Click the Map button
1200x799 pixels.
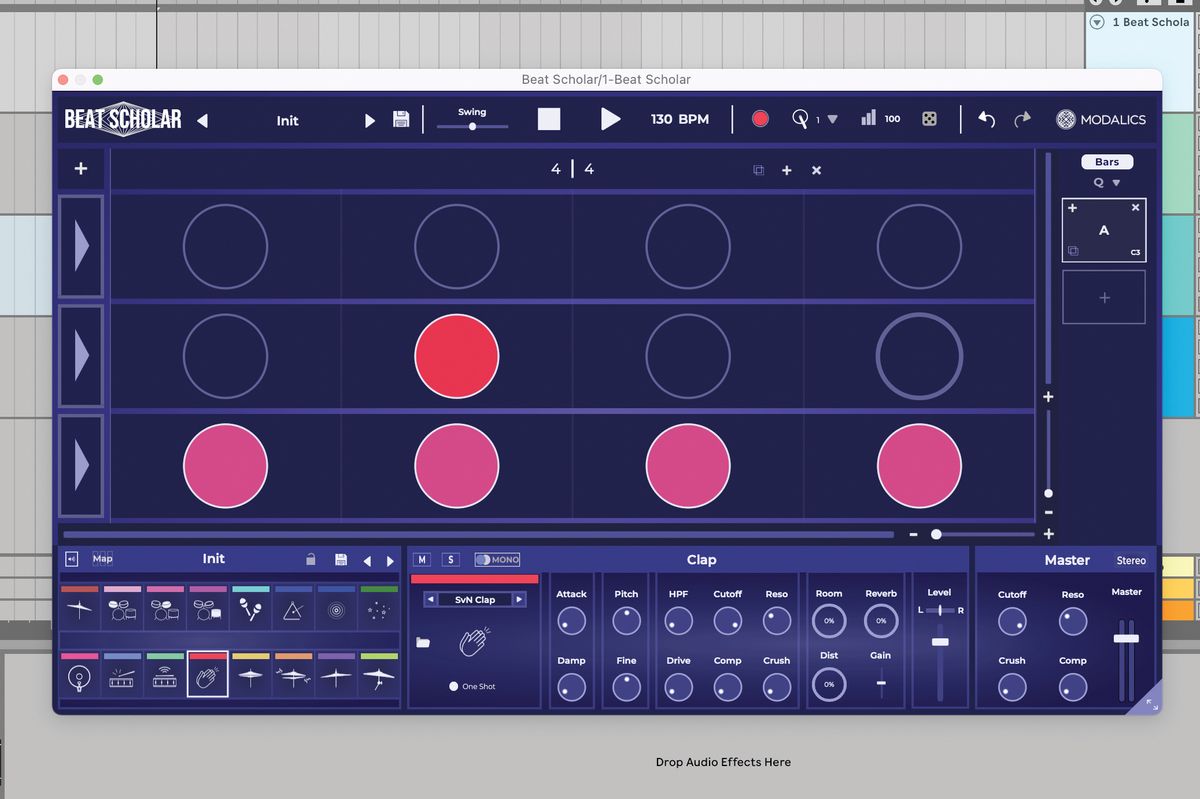click(x=100, y=559)
